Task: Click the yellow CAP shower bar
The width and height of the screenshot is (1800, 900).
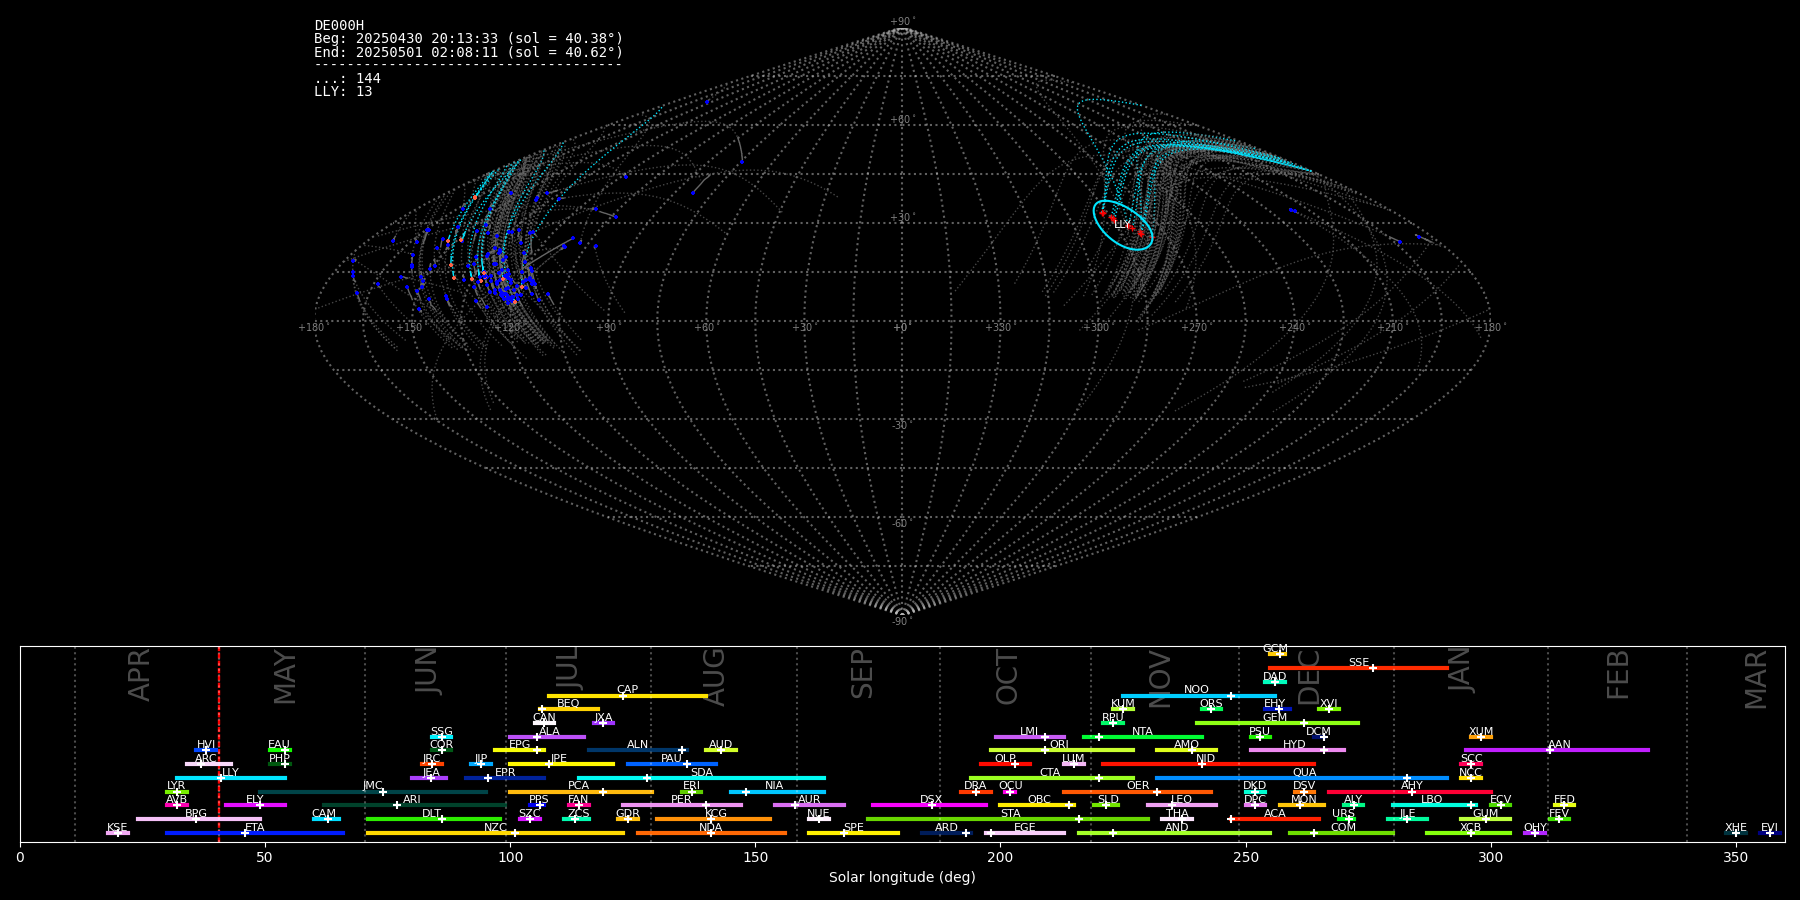Action: (627, 696)
